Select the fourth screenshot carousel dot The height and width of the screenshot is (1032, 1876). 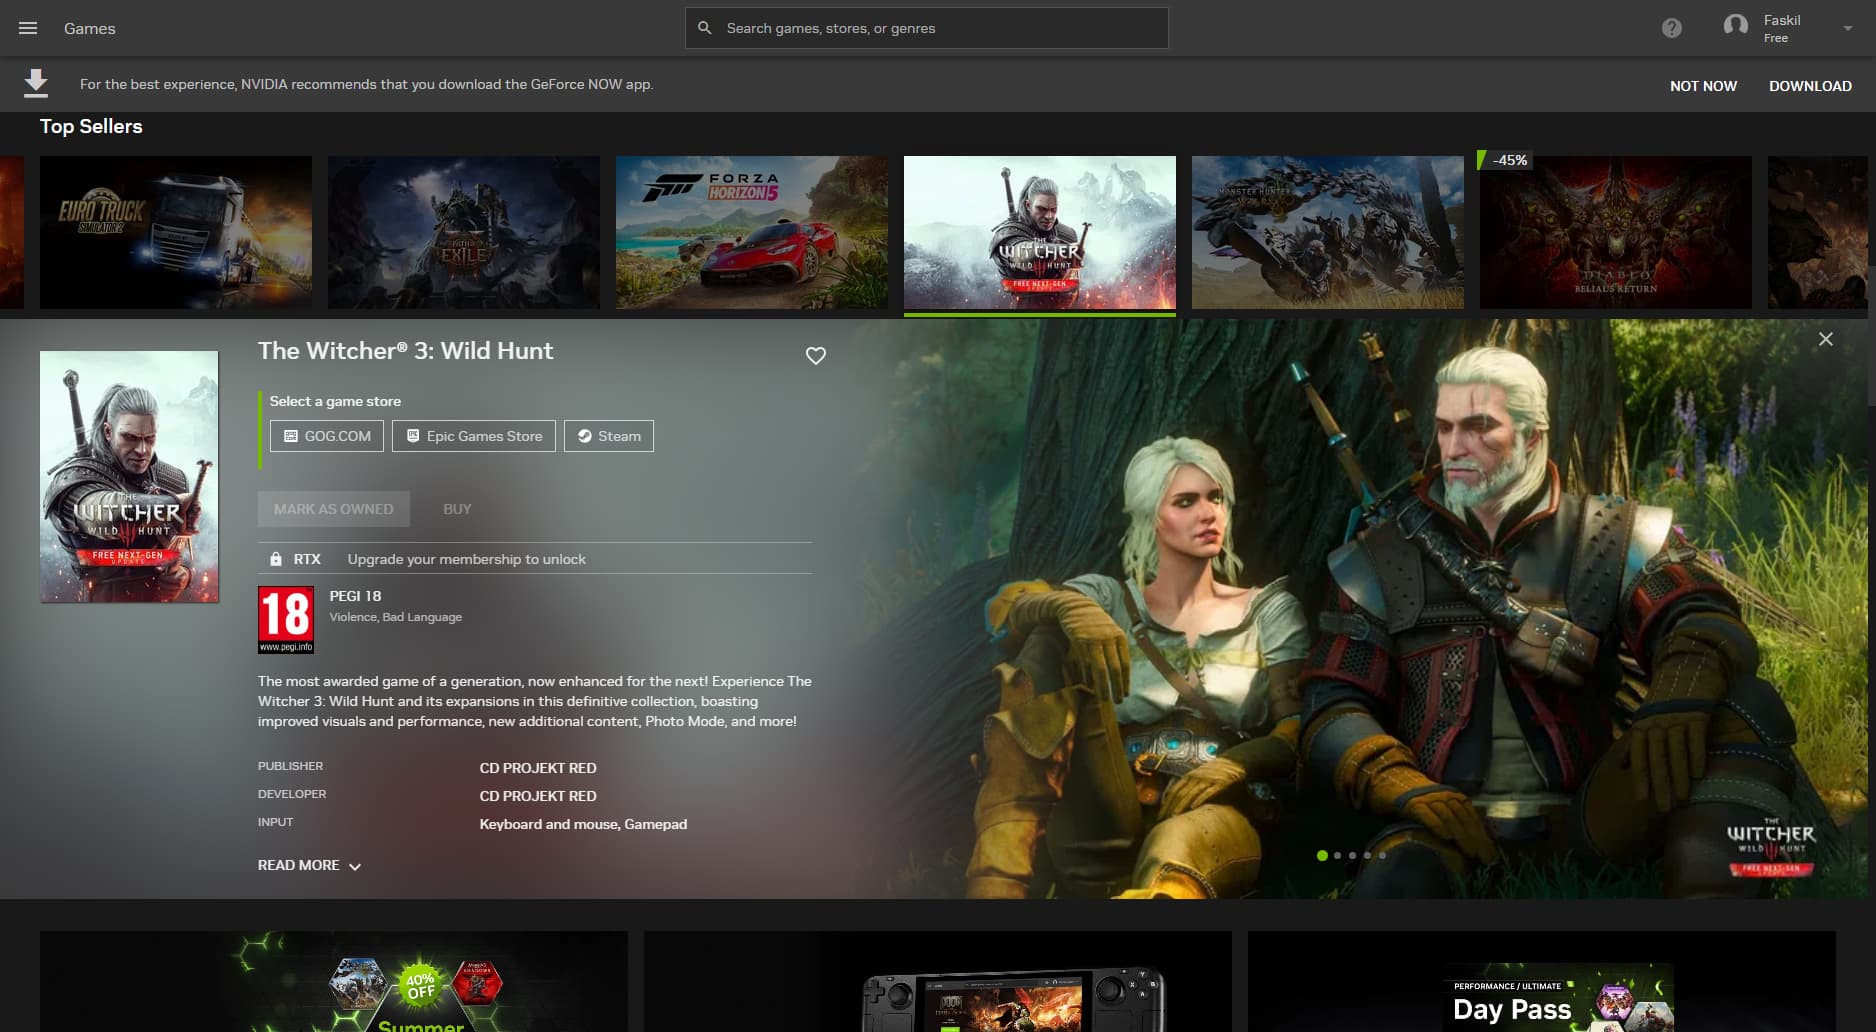1367,855
